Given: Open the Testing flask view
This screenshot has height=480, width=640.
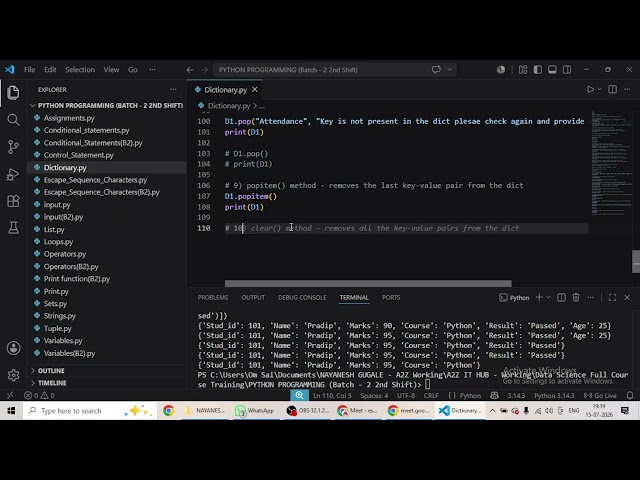Looking at the screenshot, I should 13,228.
